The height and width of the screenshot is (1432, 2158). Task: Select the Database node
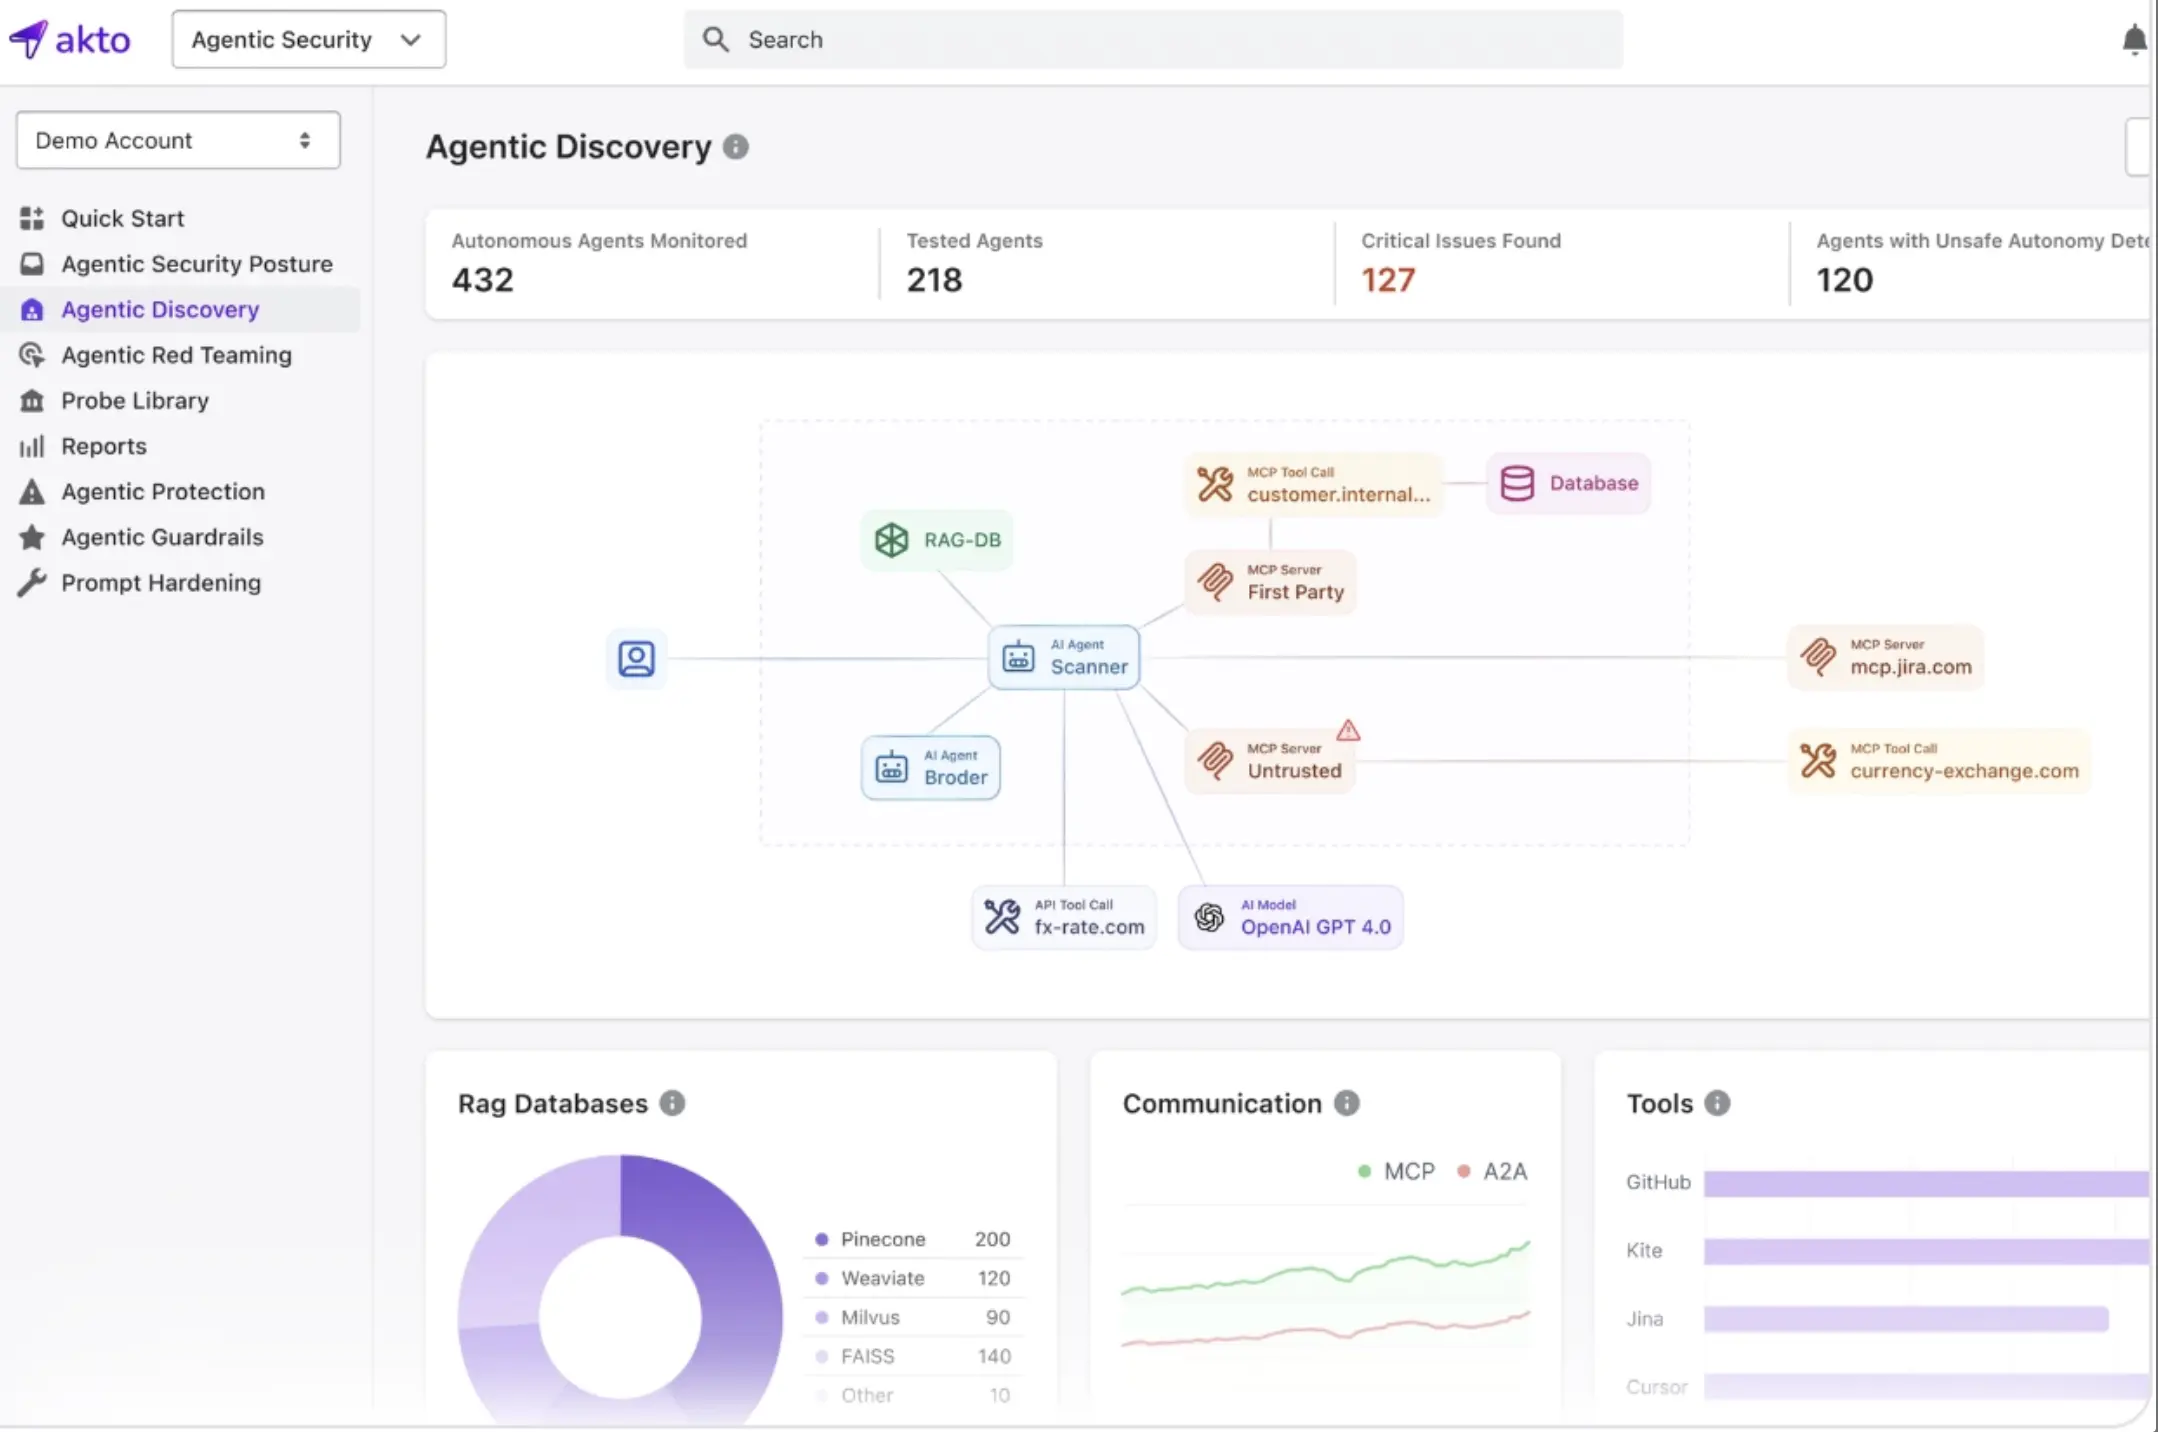pyautogui.click(x=1569, y=483)
